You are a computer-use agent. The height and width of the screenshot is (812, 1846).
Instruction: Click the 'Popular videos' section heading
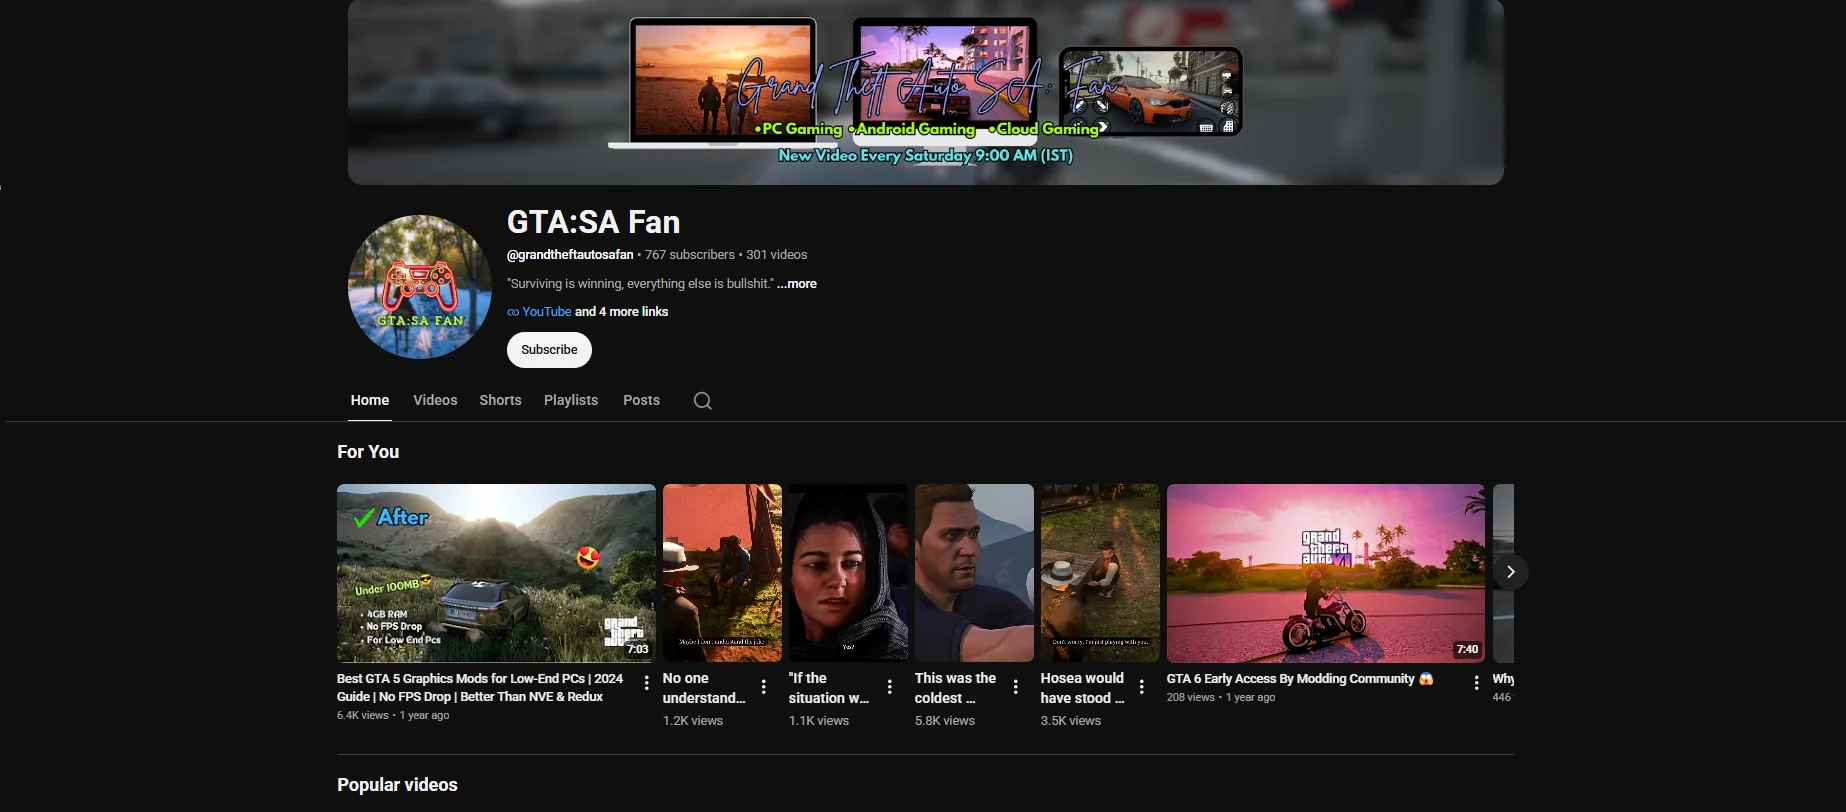(x=397, y=785)
